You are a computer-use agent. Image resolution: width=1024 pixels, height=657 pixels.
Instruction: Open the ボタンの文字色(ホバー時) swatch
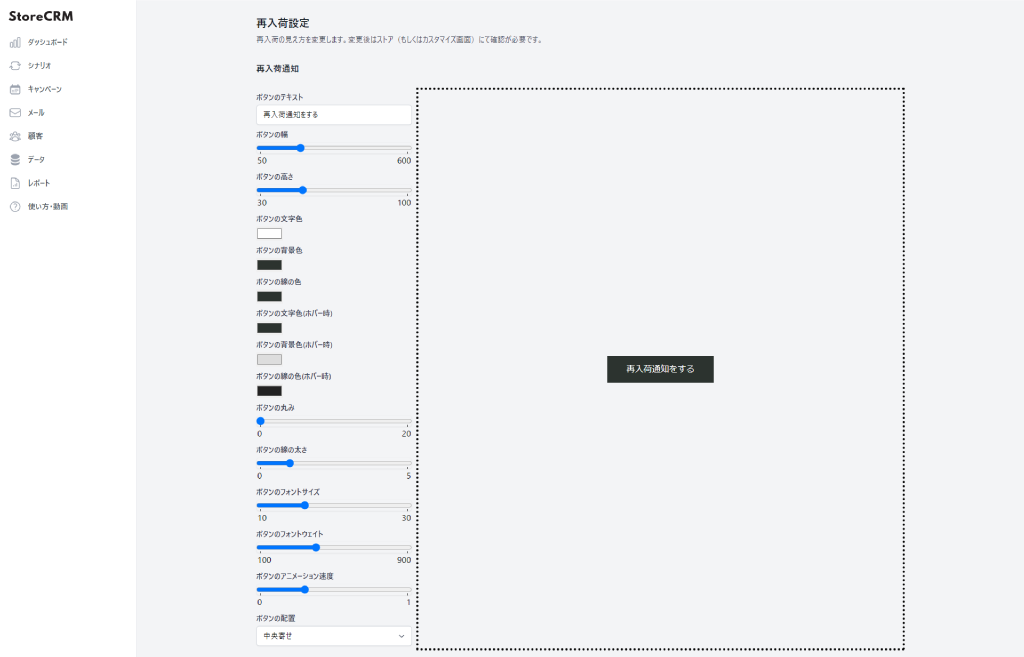[269, 328]
